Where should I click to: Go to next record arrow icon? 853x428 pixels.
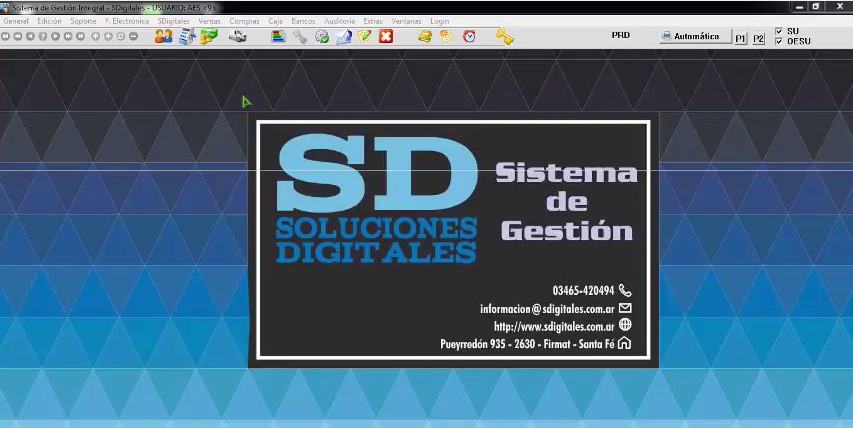tap(55, 36)
